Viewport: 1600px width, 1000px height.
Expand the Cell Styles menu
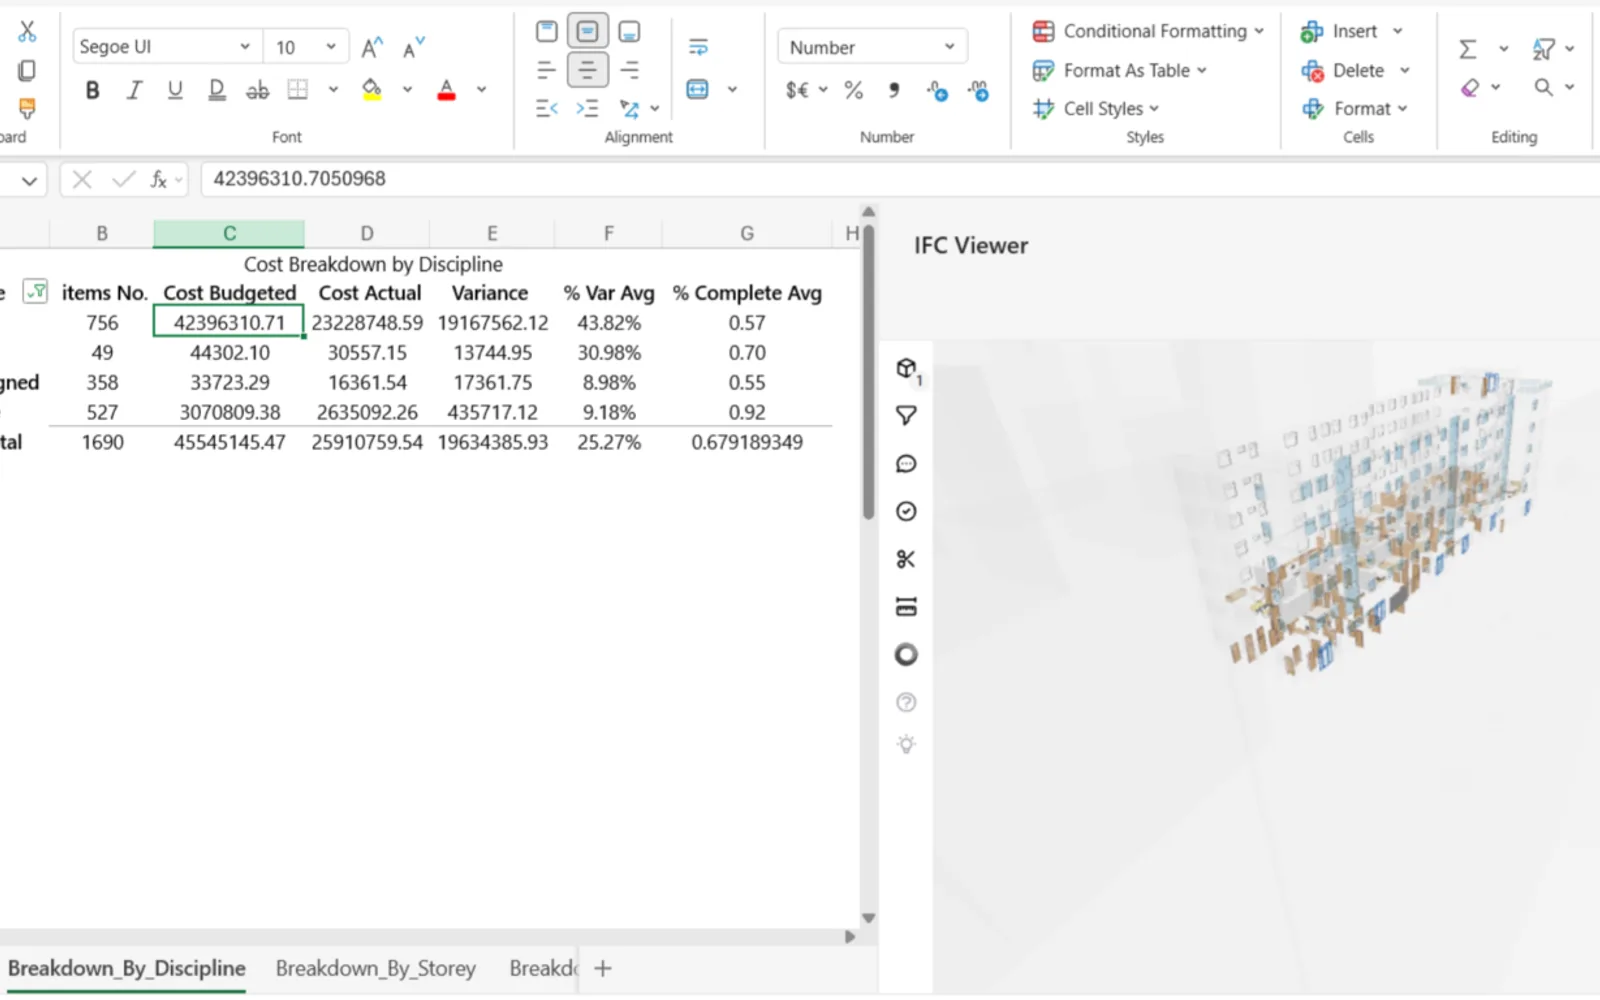pos(1096,108)
